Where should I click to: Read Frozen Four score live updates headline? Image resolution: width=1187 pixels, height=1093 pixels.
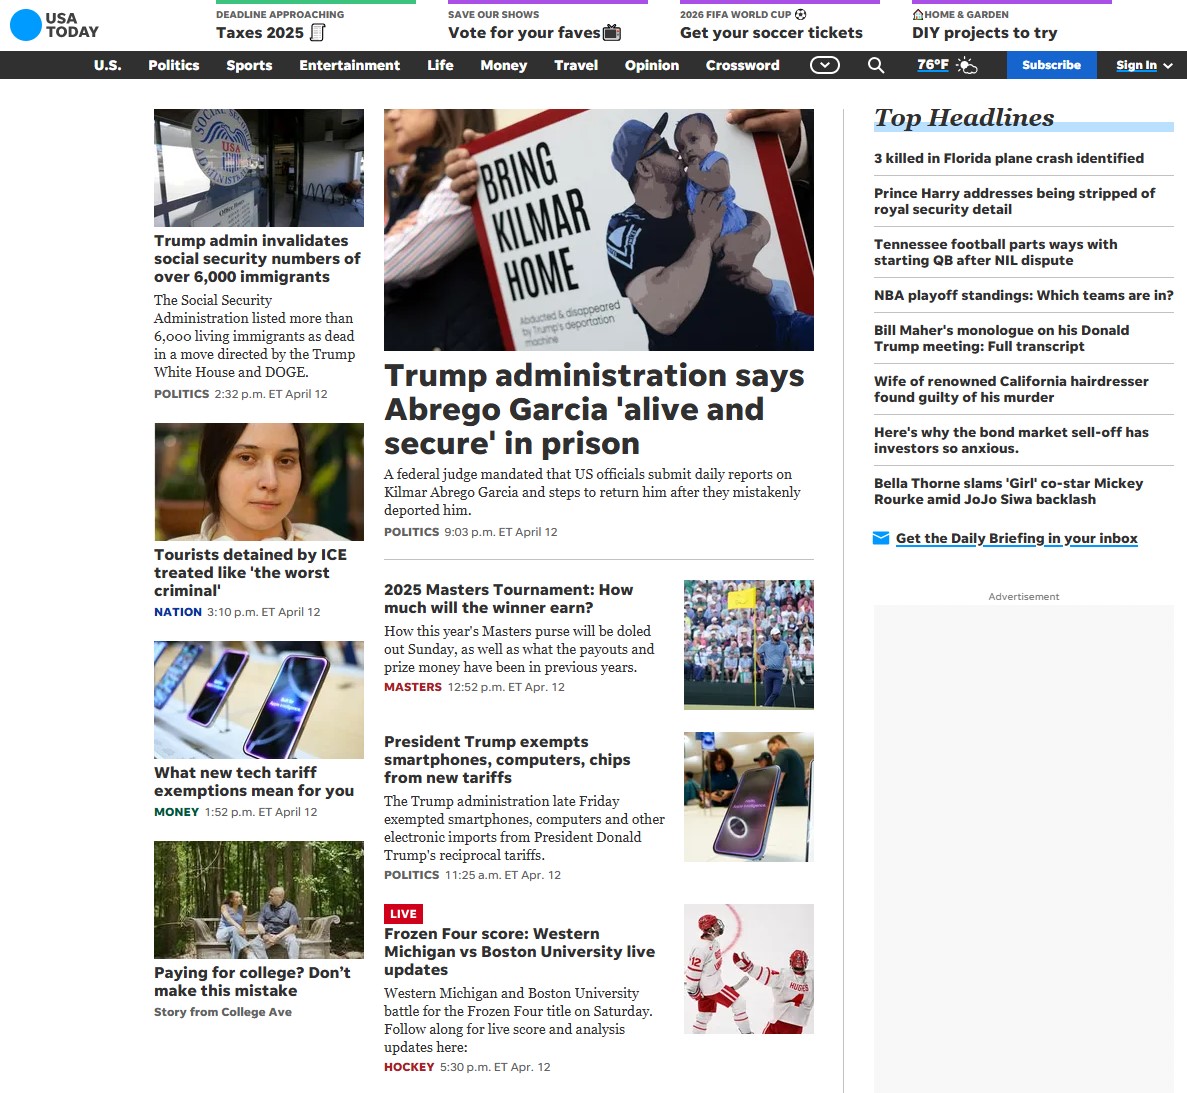point(519,952)
